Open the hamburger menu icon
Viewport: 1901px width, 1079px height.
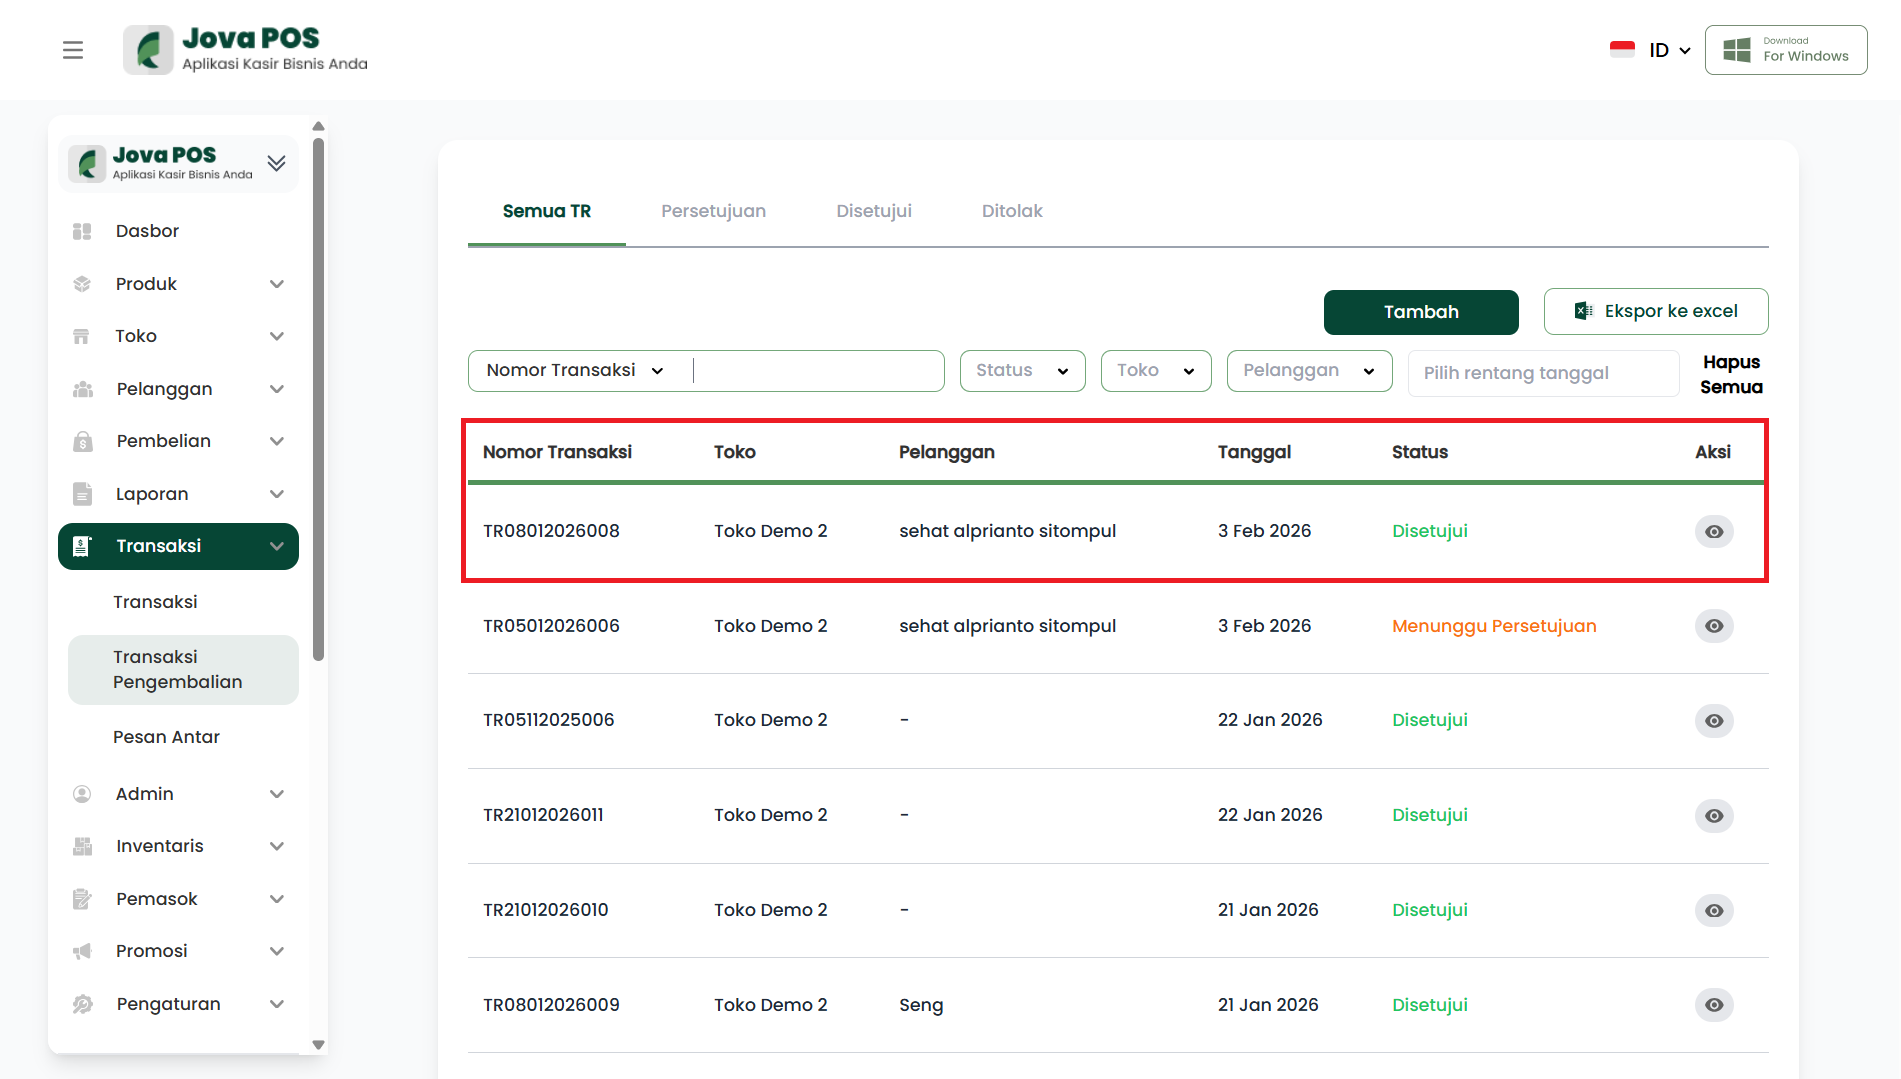(73, 50)
